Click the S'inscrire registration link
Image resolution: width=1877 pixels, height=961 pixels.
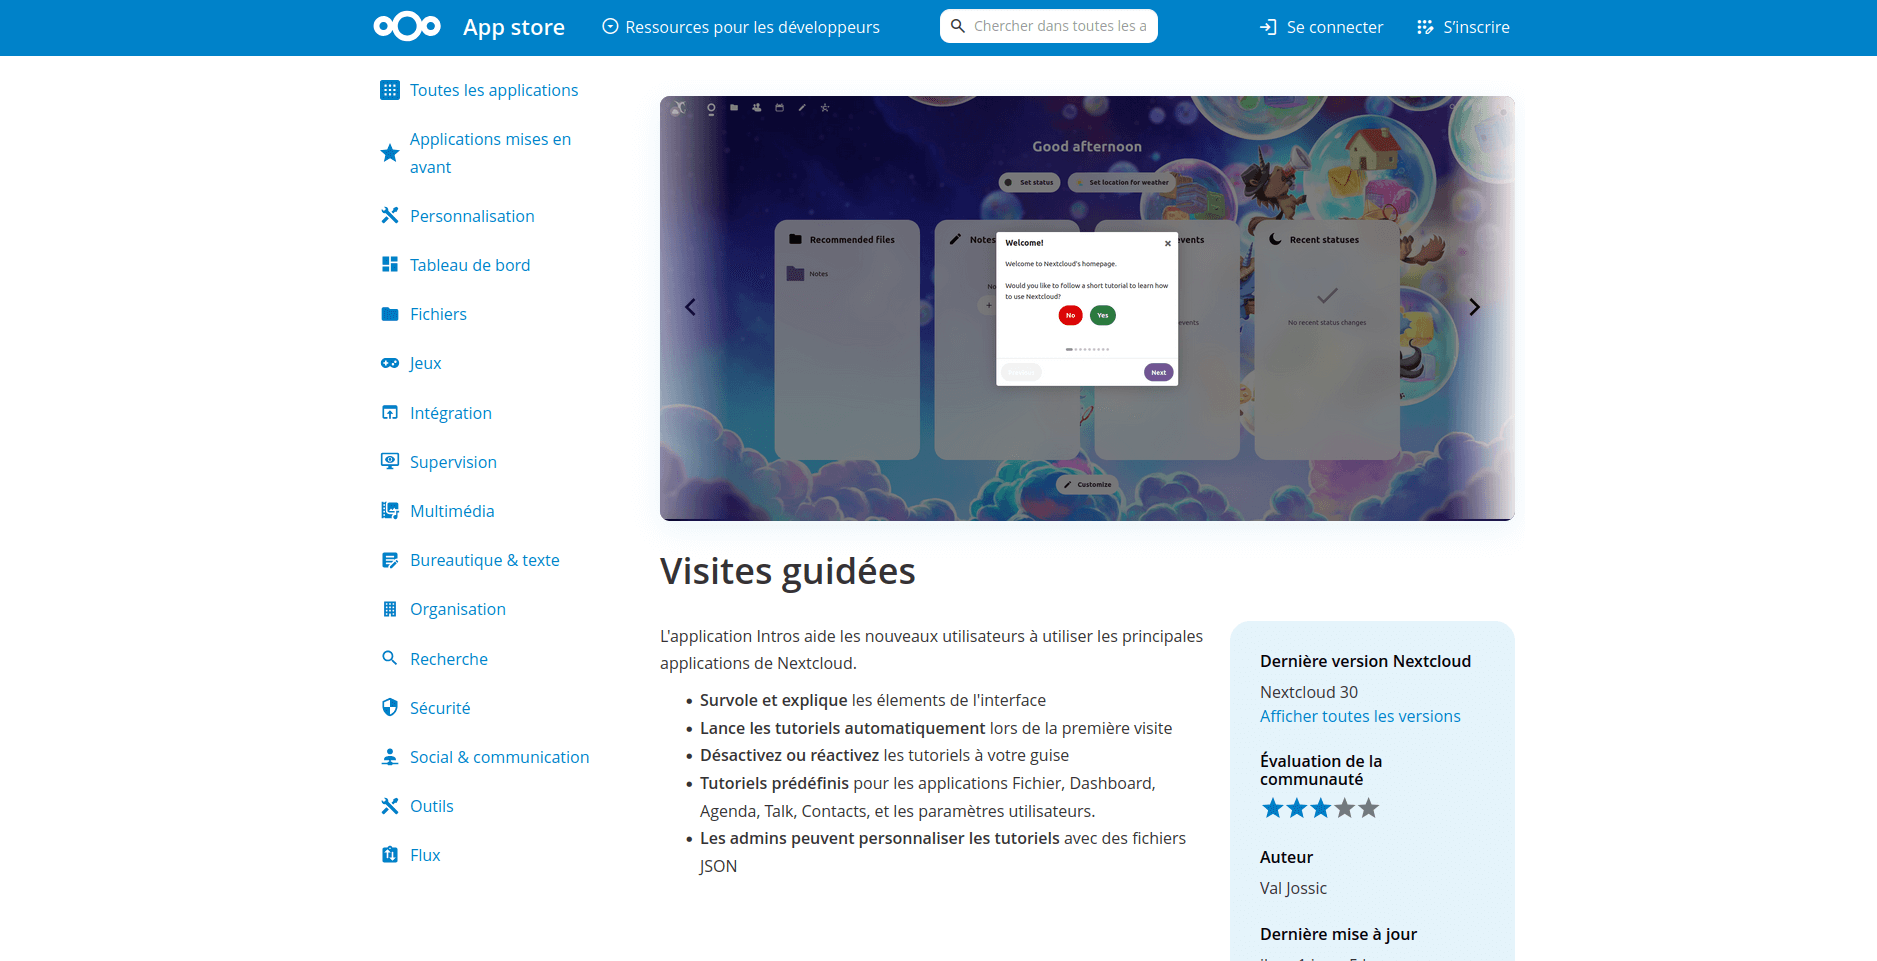pos(1464,27)
